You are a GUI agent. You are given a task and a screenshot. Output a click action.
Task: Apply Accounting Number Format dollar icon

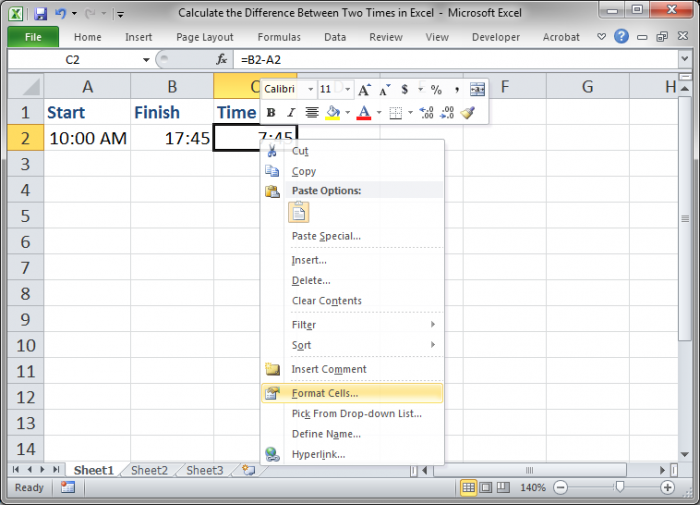[404, 90]
